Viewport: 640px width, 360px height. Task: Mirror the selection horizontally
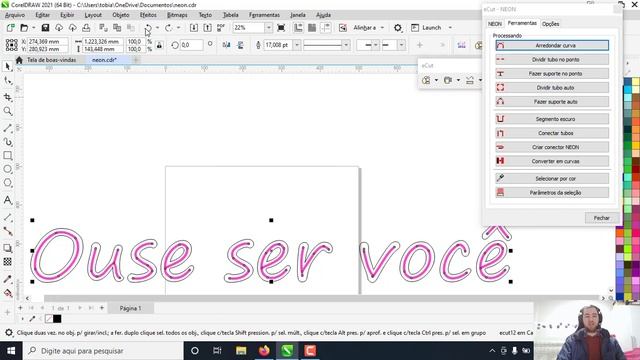[227, 45]
